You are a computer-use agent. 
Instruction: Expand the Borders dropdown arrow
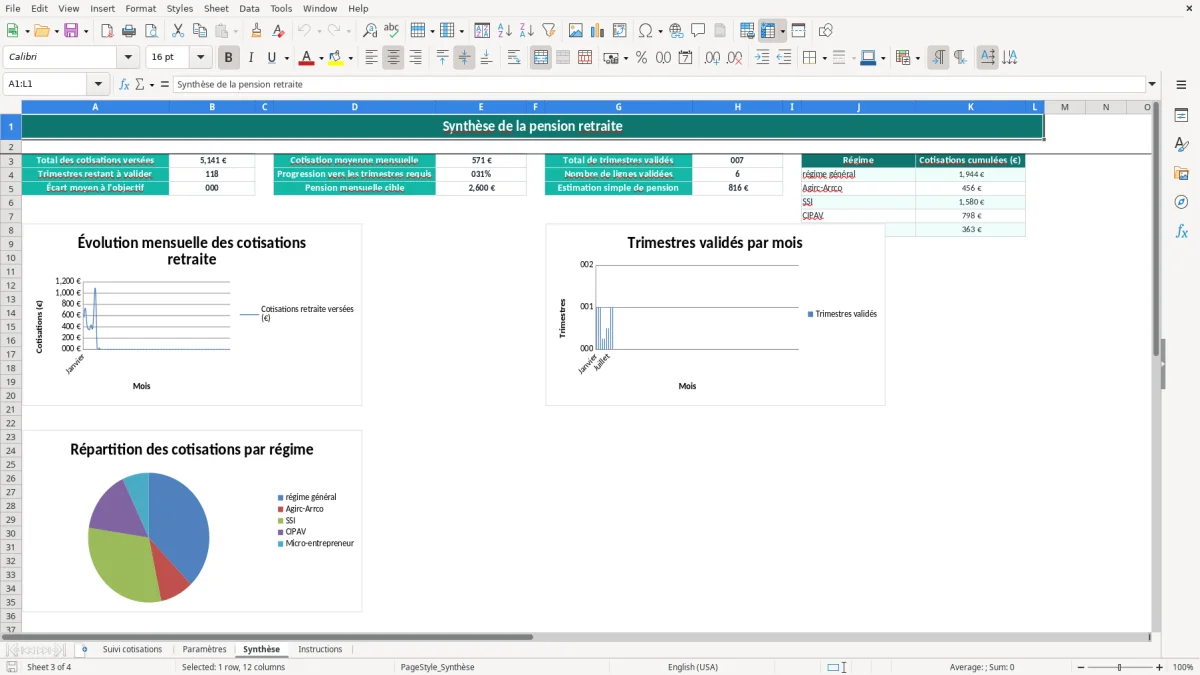[x=823, y=58]
